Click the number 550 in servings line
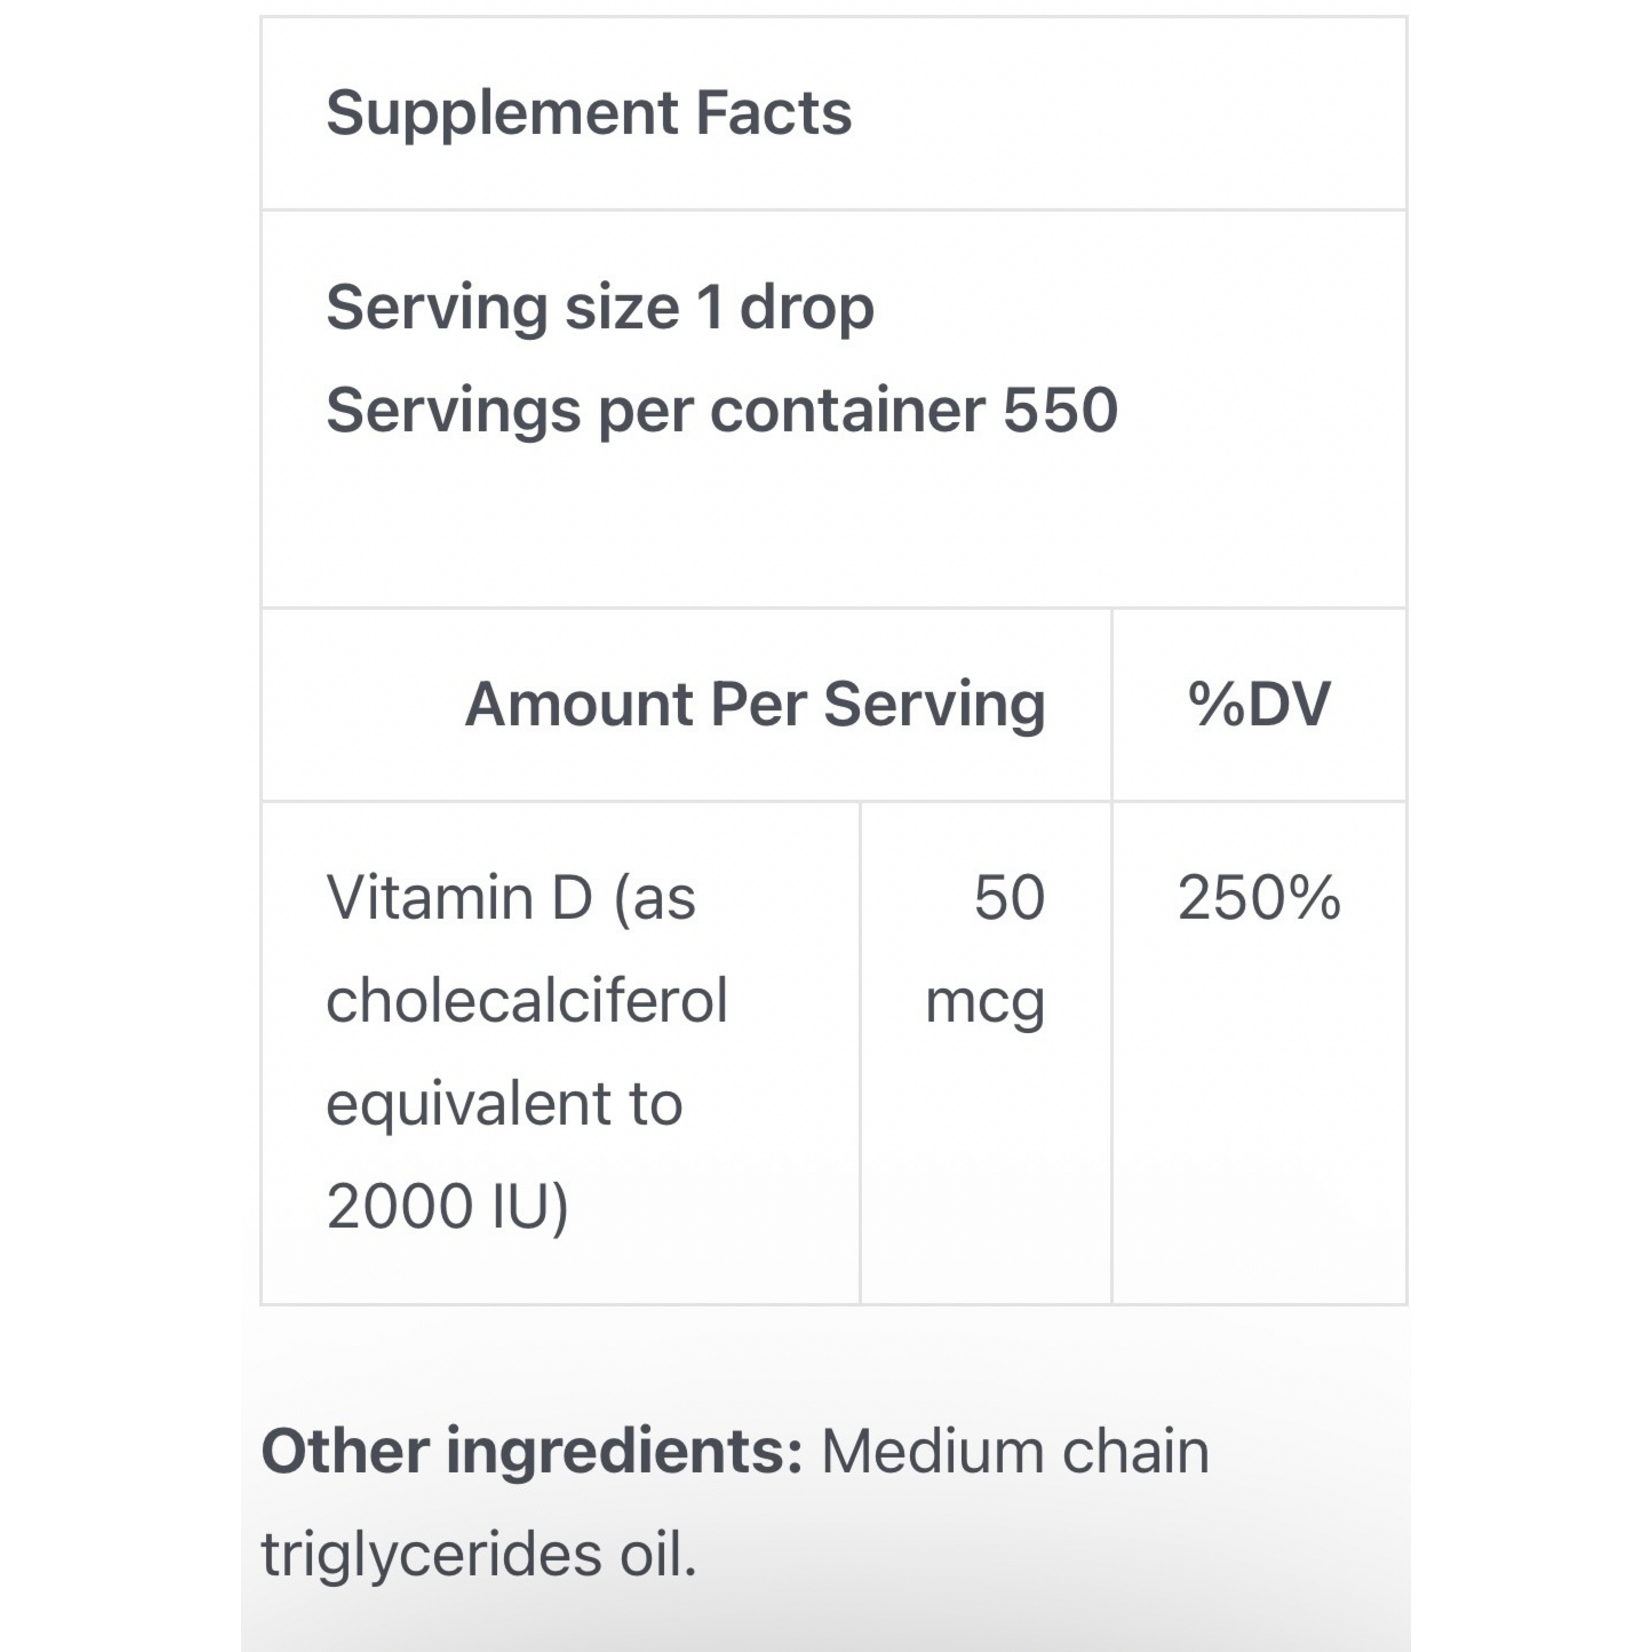1652x1652 pixels. click(1060, 410)
